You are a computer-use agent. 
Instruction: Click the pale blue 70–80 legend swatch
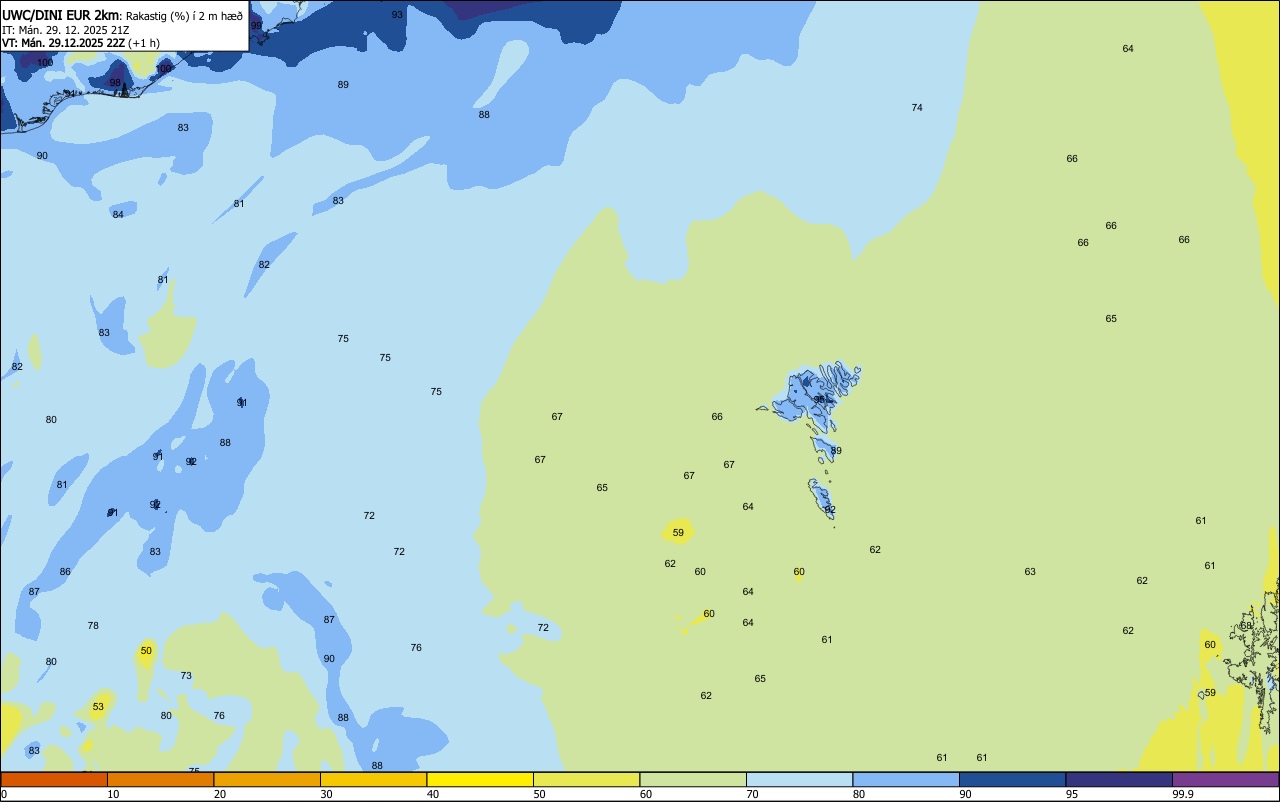799,779
